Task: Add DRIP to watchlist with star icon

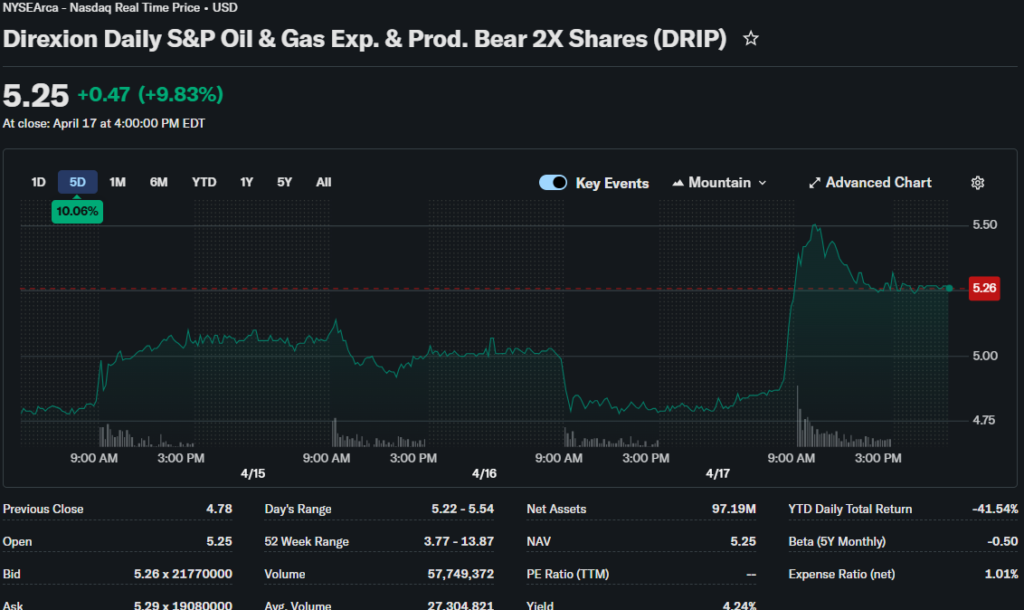Action: [x=751, y=39]
